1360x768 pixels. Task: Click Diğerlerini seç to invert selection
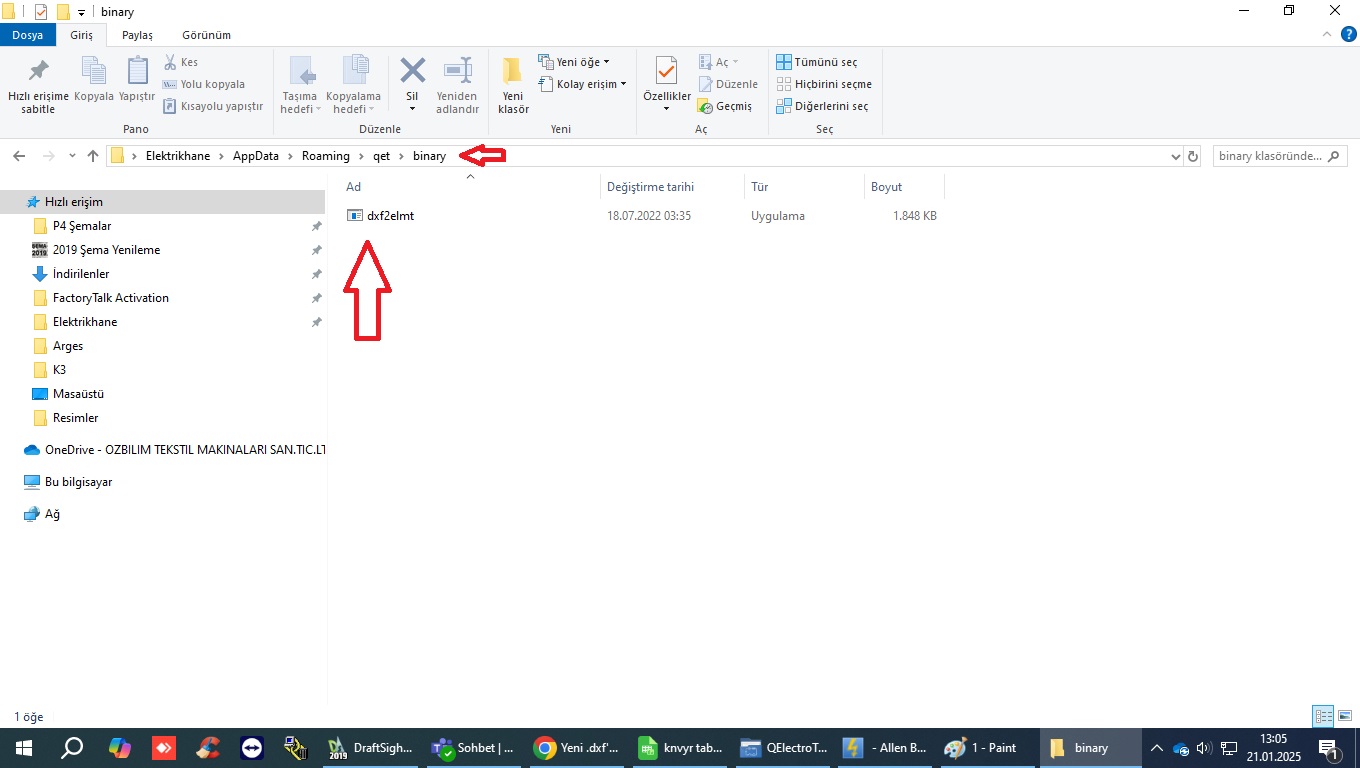click(822, 106)
